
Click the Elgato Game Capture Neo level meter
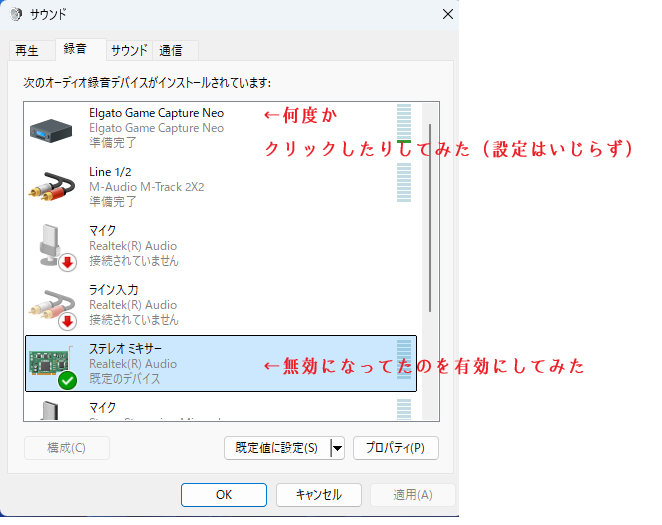coord(404,124)
